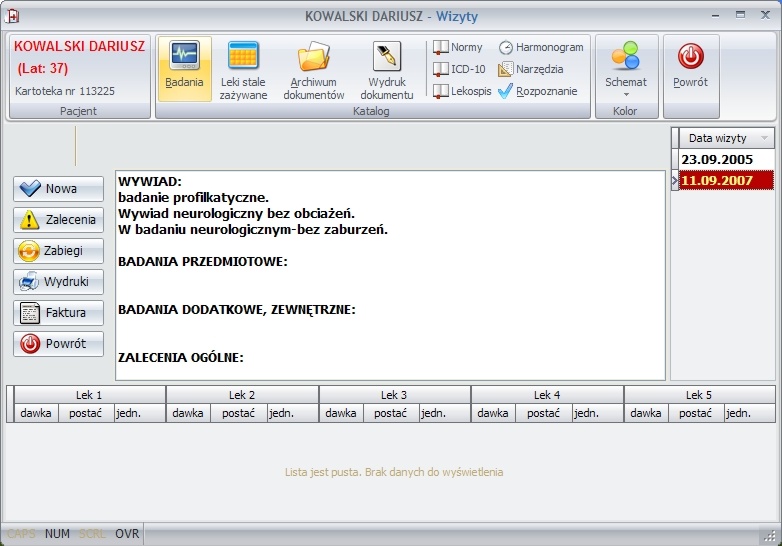This screenshot has height=546, width=782.
Task: Open the Lekospis drug list
Action: click(462, 91)
